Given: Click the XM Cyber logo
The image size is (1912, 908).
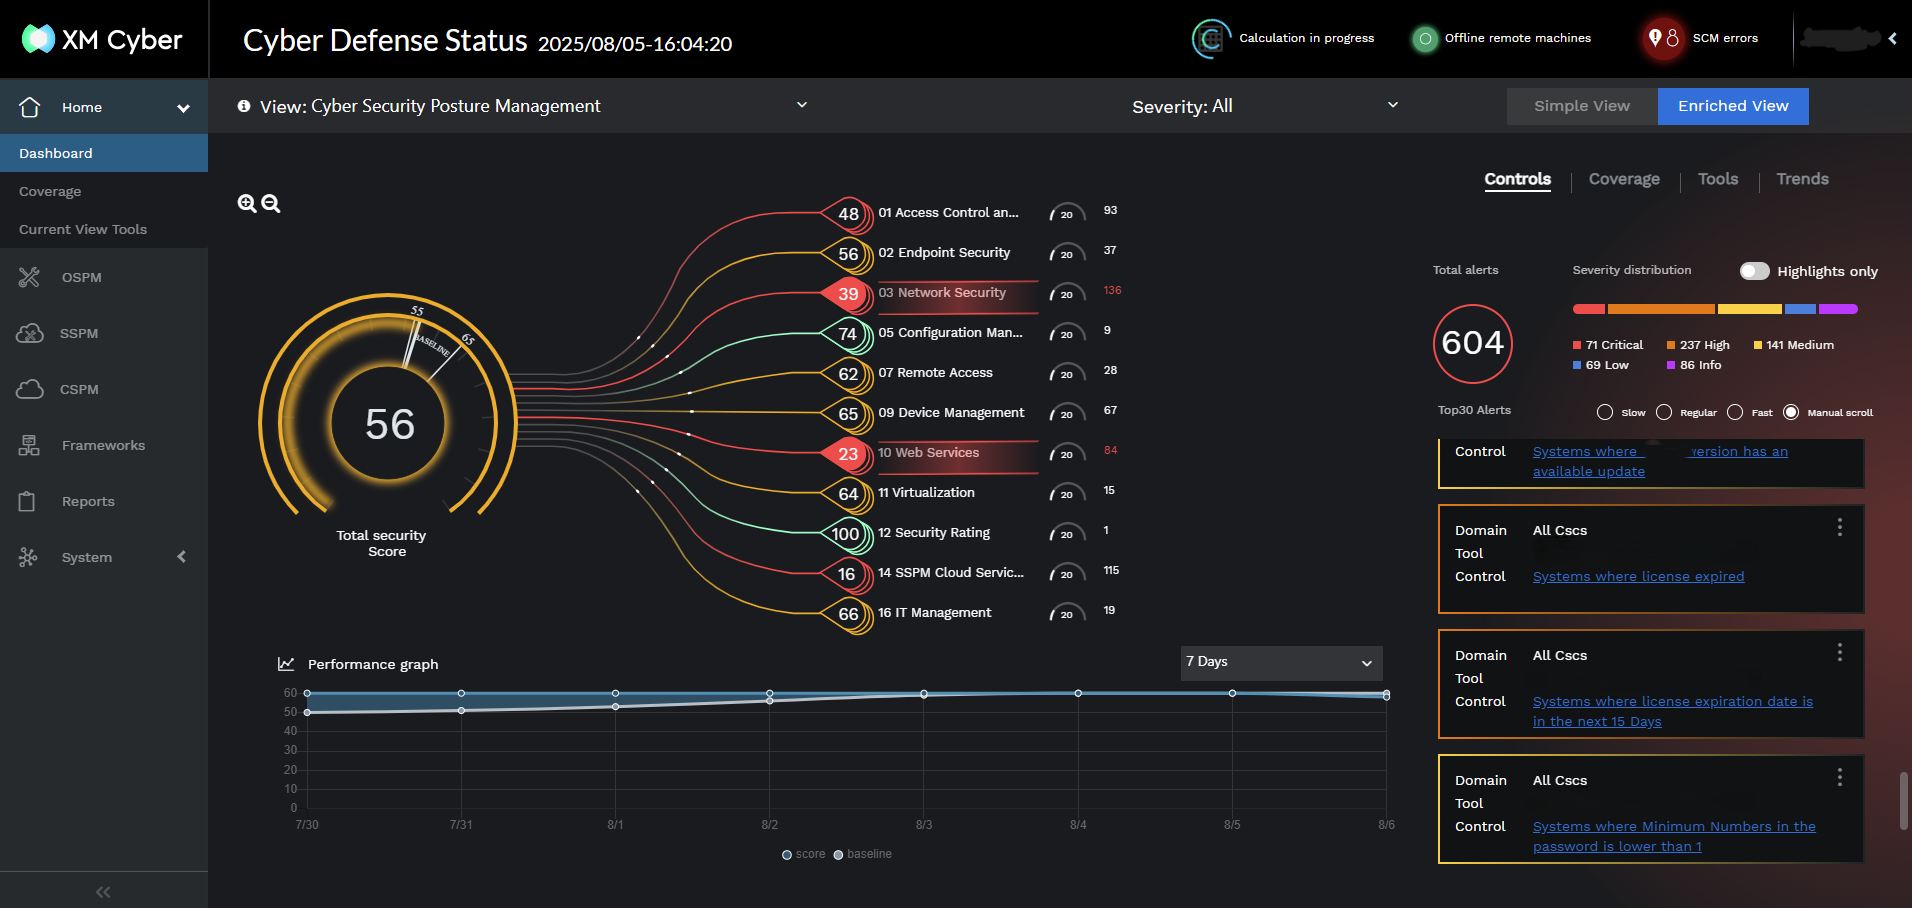Looking at the screenshot, I should (102, 39).
